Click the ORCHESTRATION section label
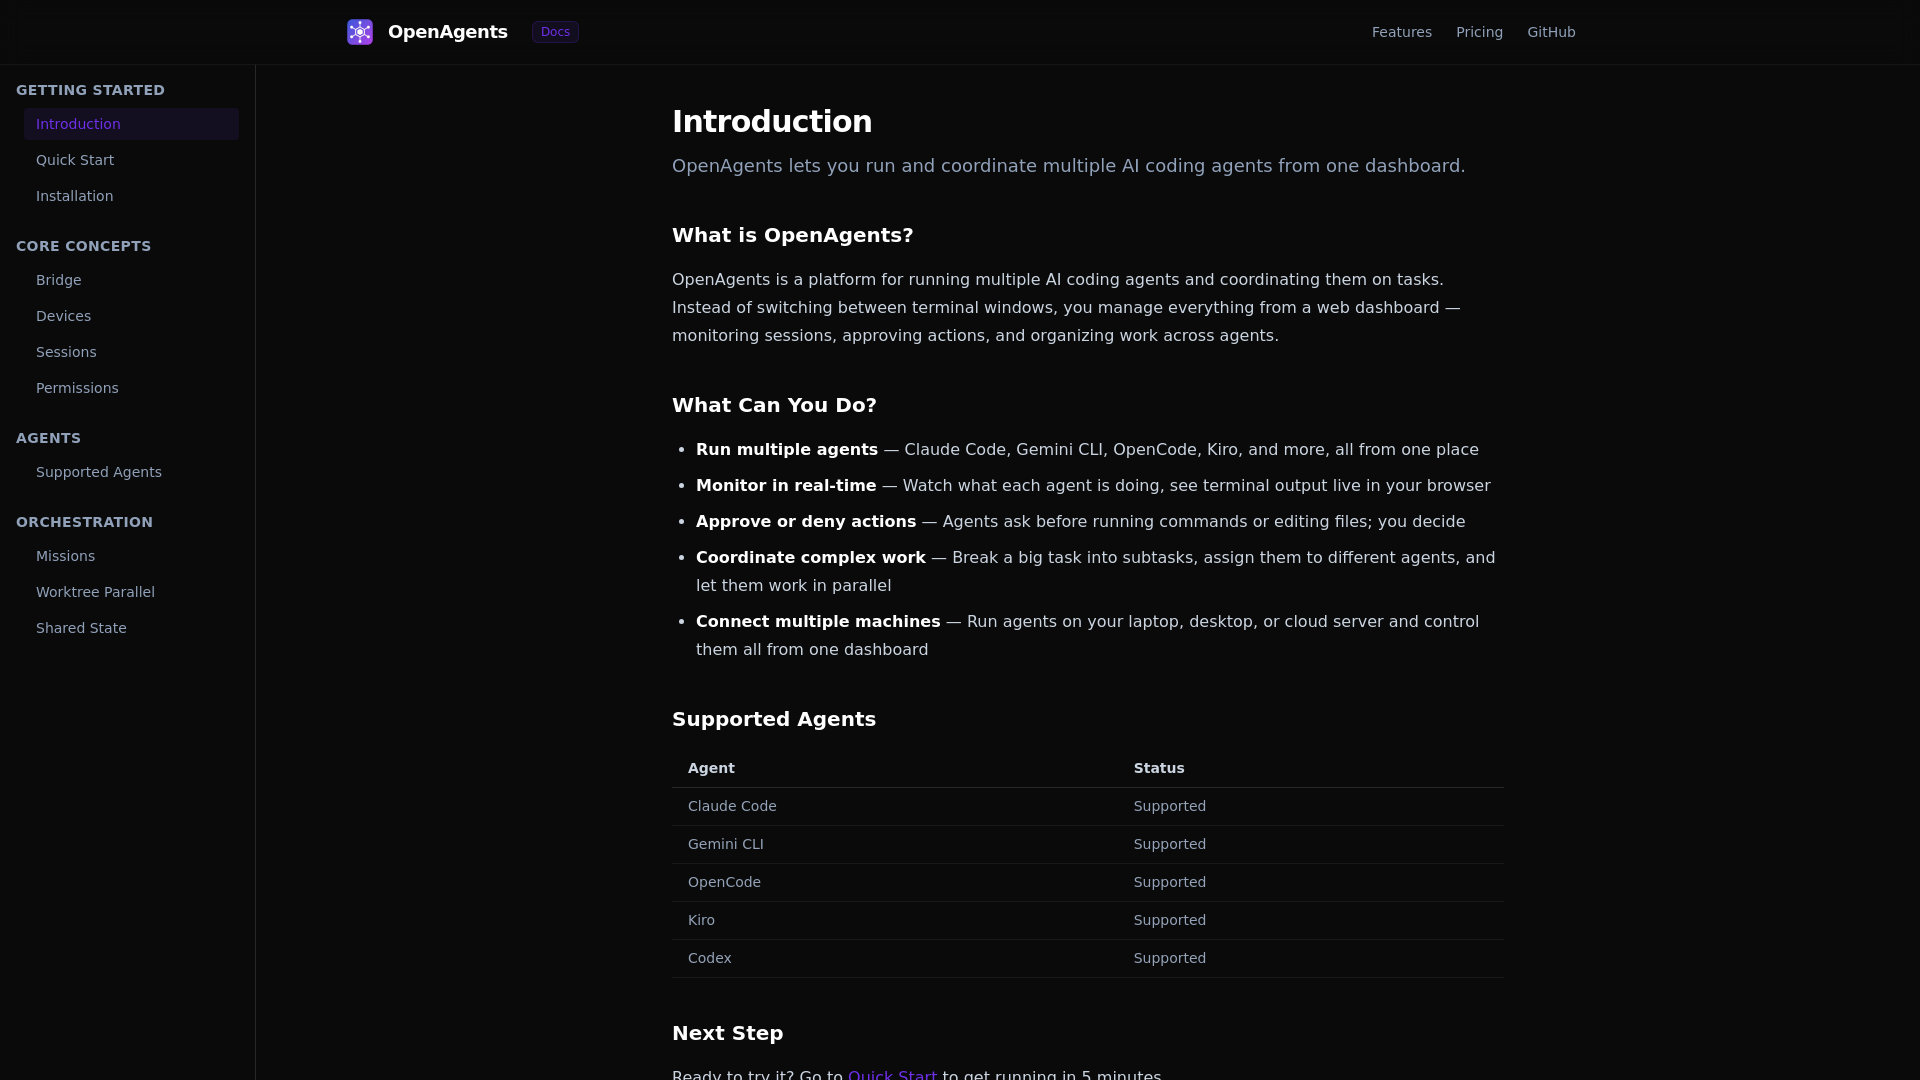The image size is (1920, 1080). 84,522
